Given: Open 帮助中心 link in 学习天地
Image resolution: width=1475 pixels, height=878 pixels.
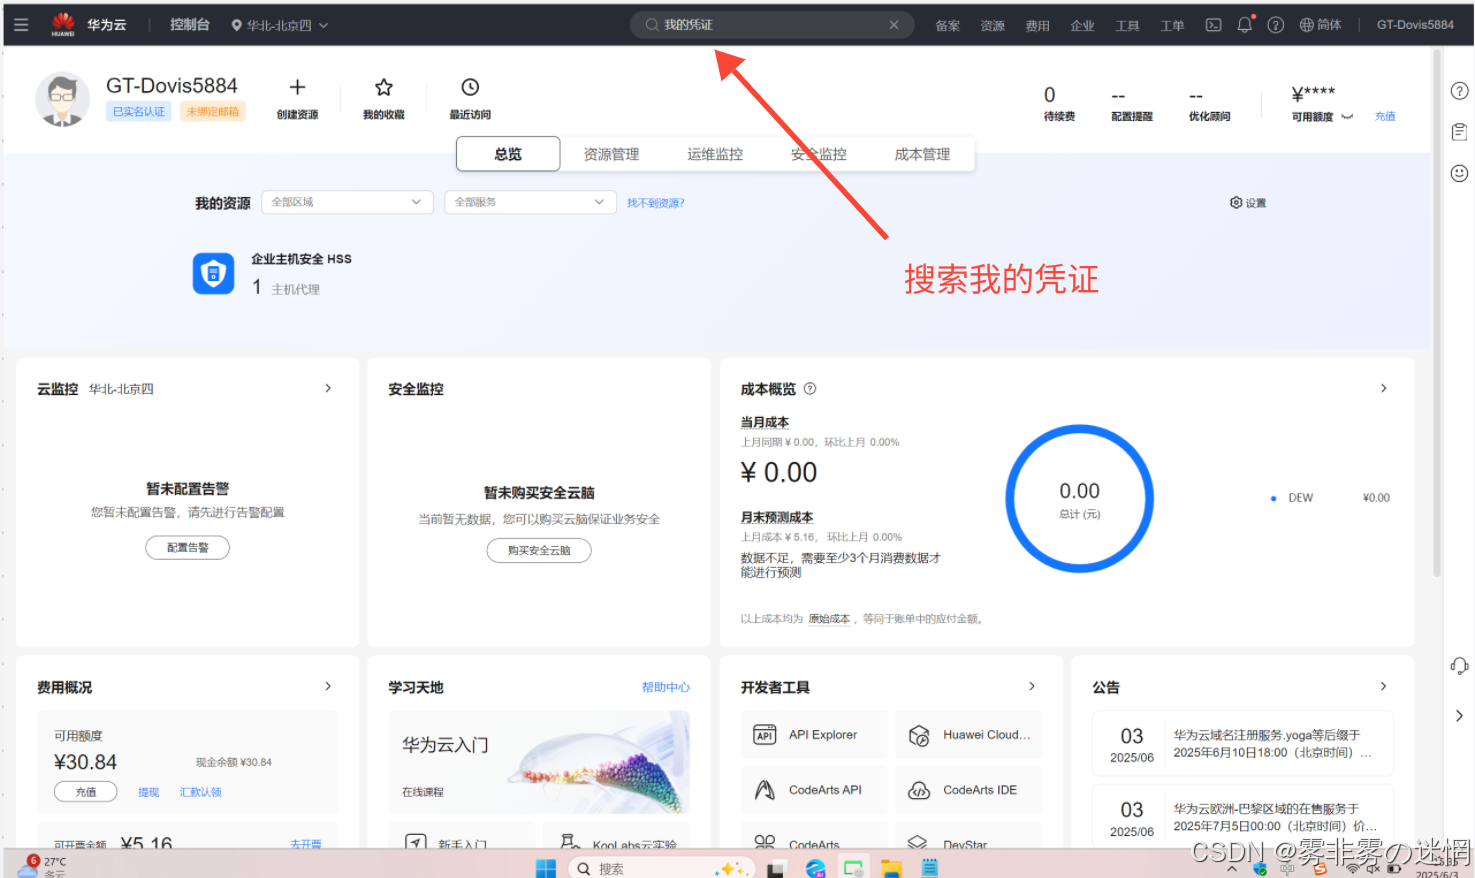Looking at the screenshot, I should [x=666, y=687].
